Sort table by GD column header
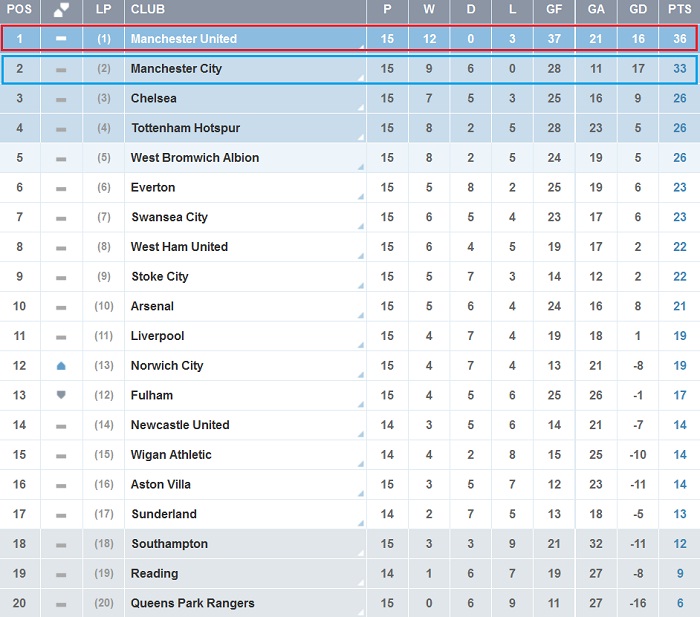The height and width of the screenshot is (617, 700). [638, 9]
